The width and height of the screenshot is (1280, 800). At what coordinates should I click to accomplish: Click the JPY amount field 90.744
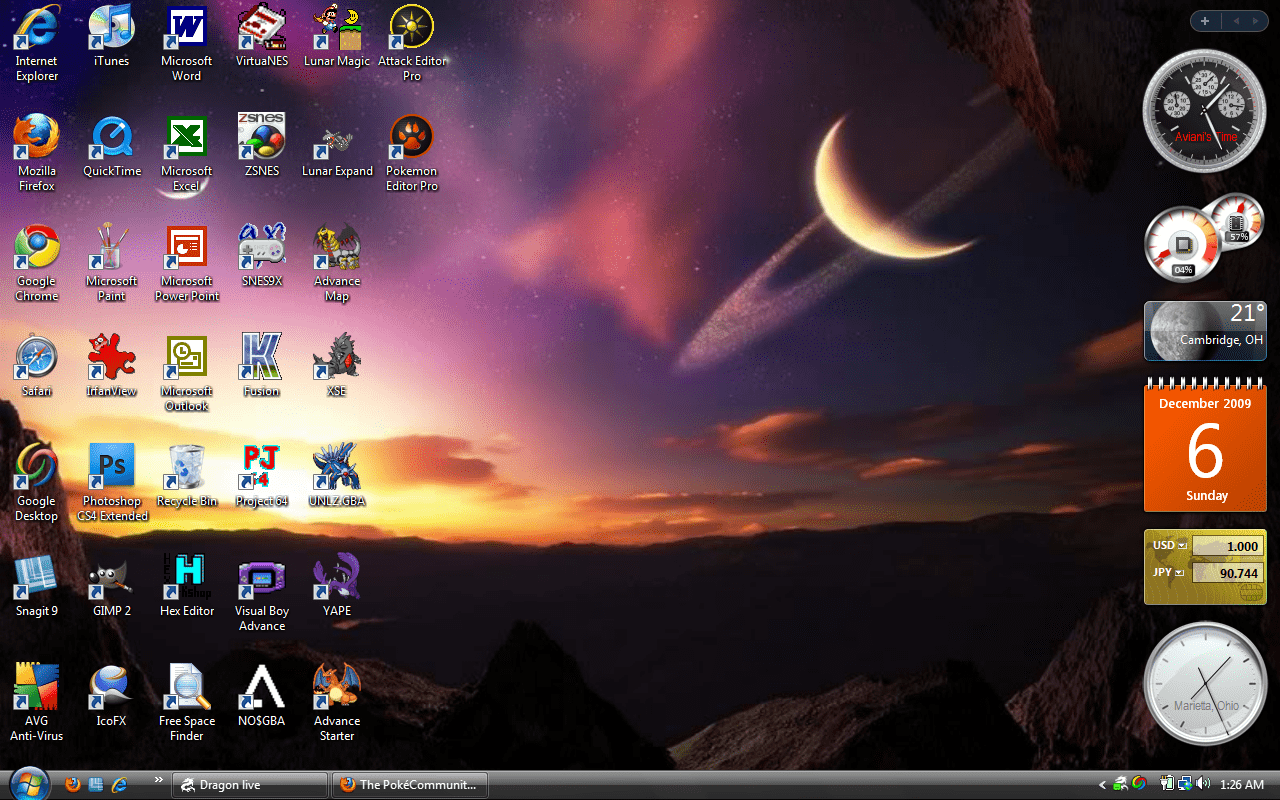1227,573
